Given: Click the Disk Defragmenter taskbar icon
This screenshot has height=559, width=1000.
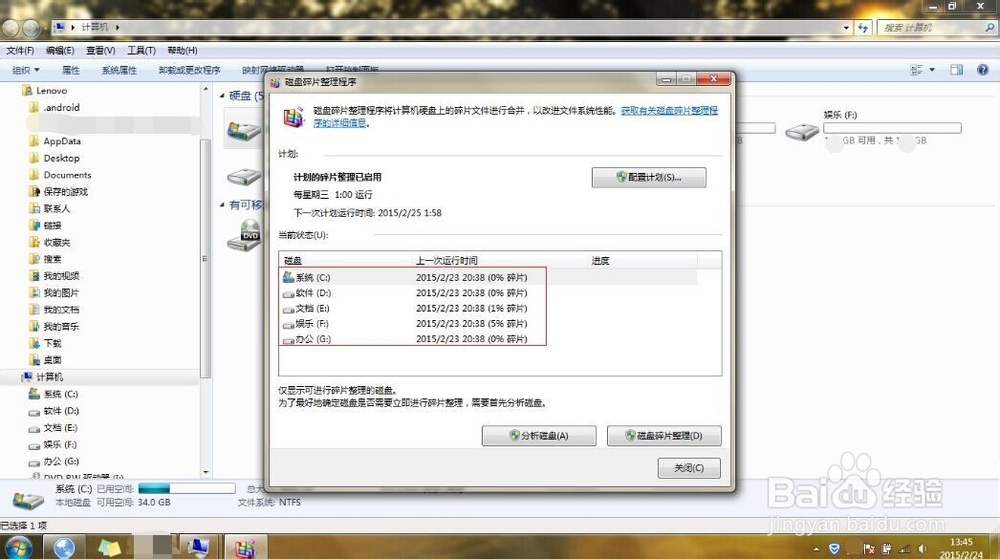Looking at the screenshot, I should 245,547.
